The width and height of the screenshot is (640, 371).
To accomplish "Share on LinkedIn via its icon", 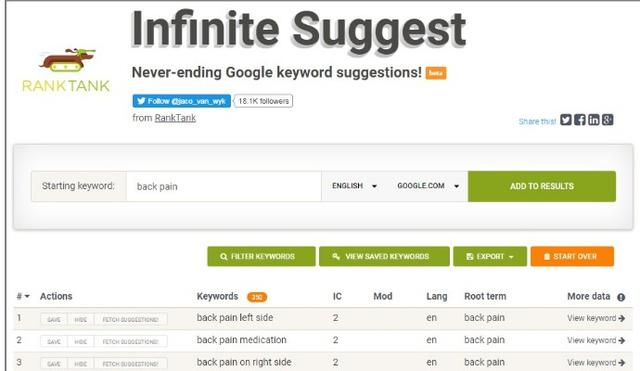I will (x=593, y=120).
